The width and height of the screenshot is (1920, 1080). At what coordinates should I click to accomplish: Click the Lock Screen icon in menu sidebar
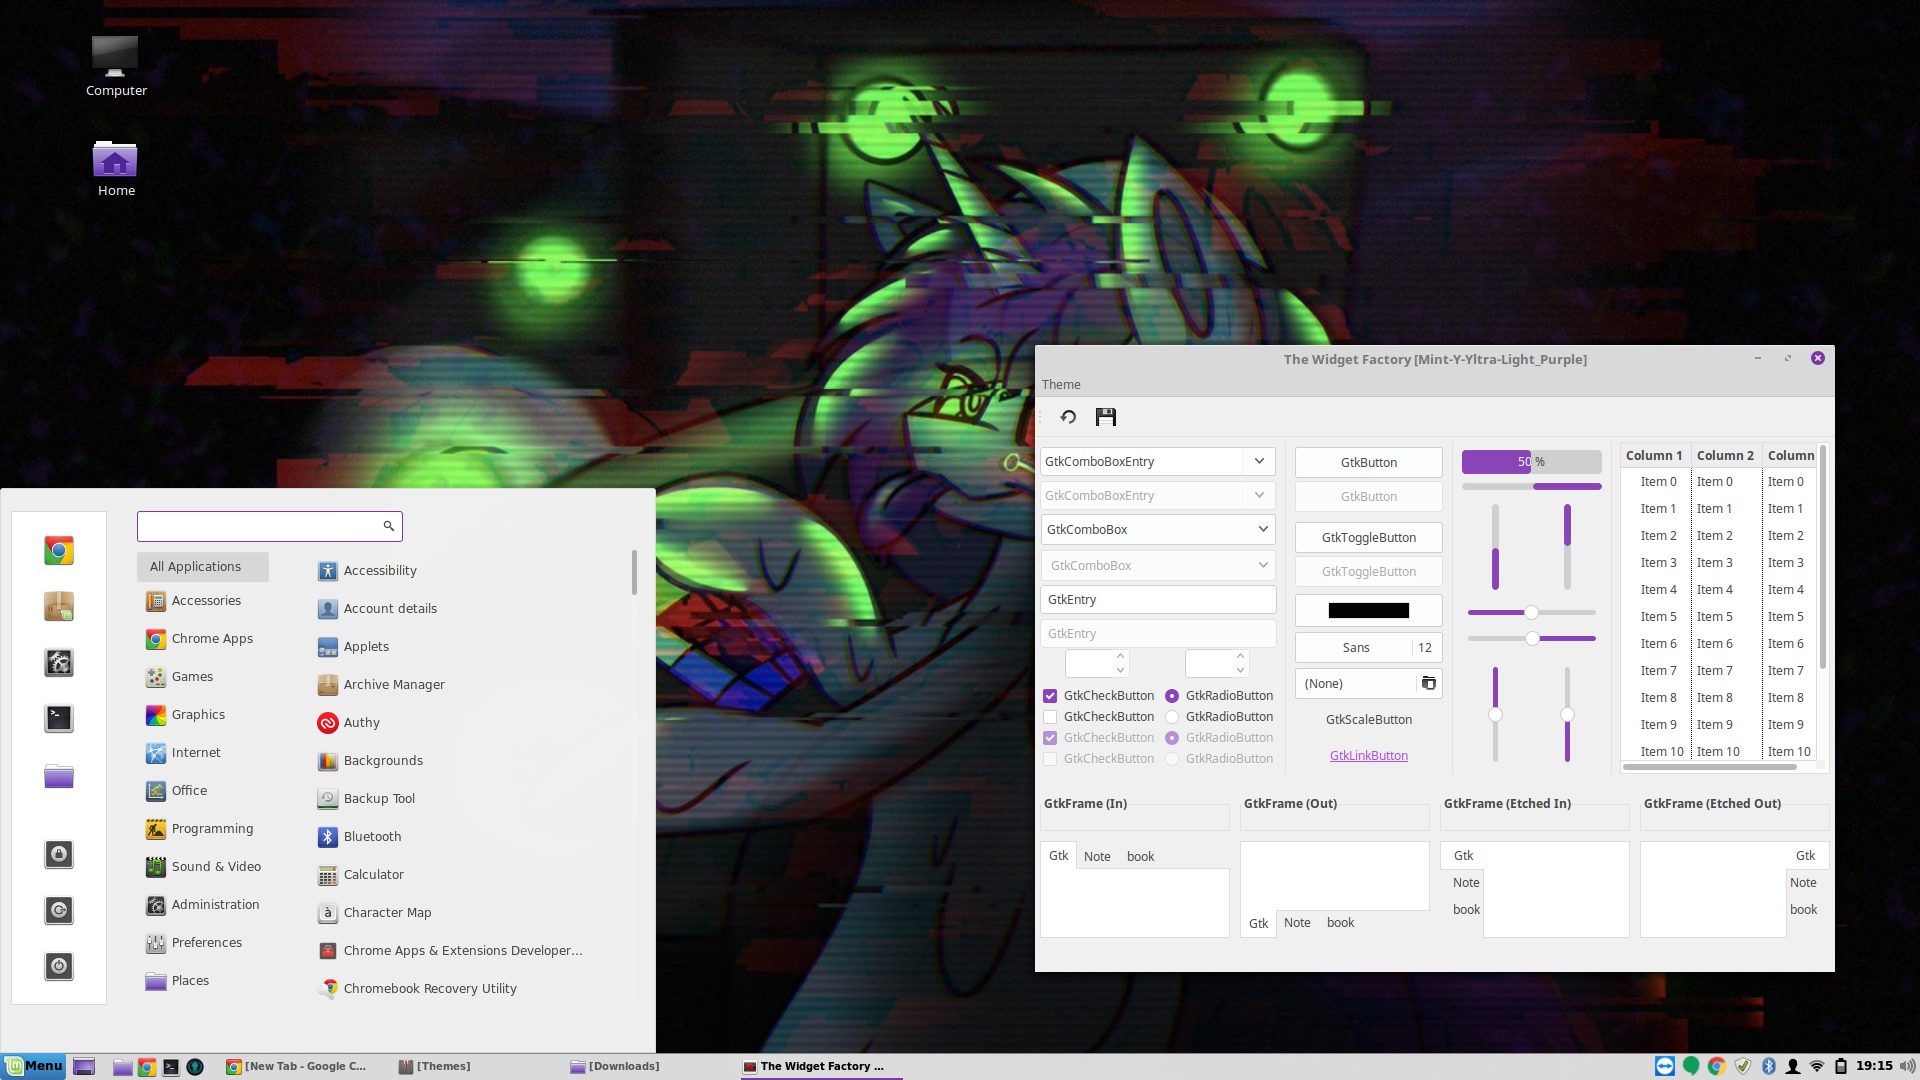(59, 854)
